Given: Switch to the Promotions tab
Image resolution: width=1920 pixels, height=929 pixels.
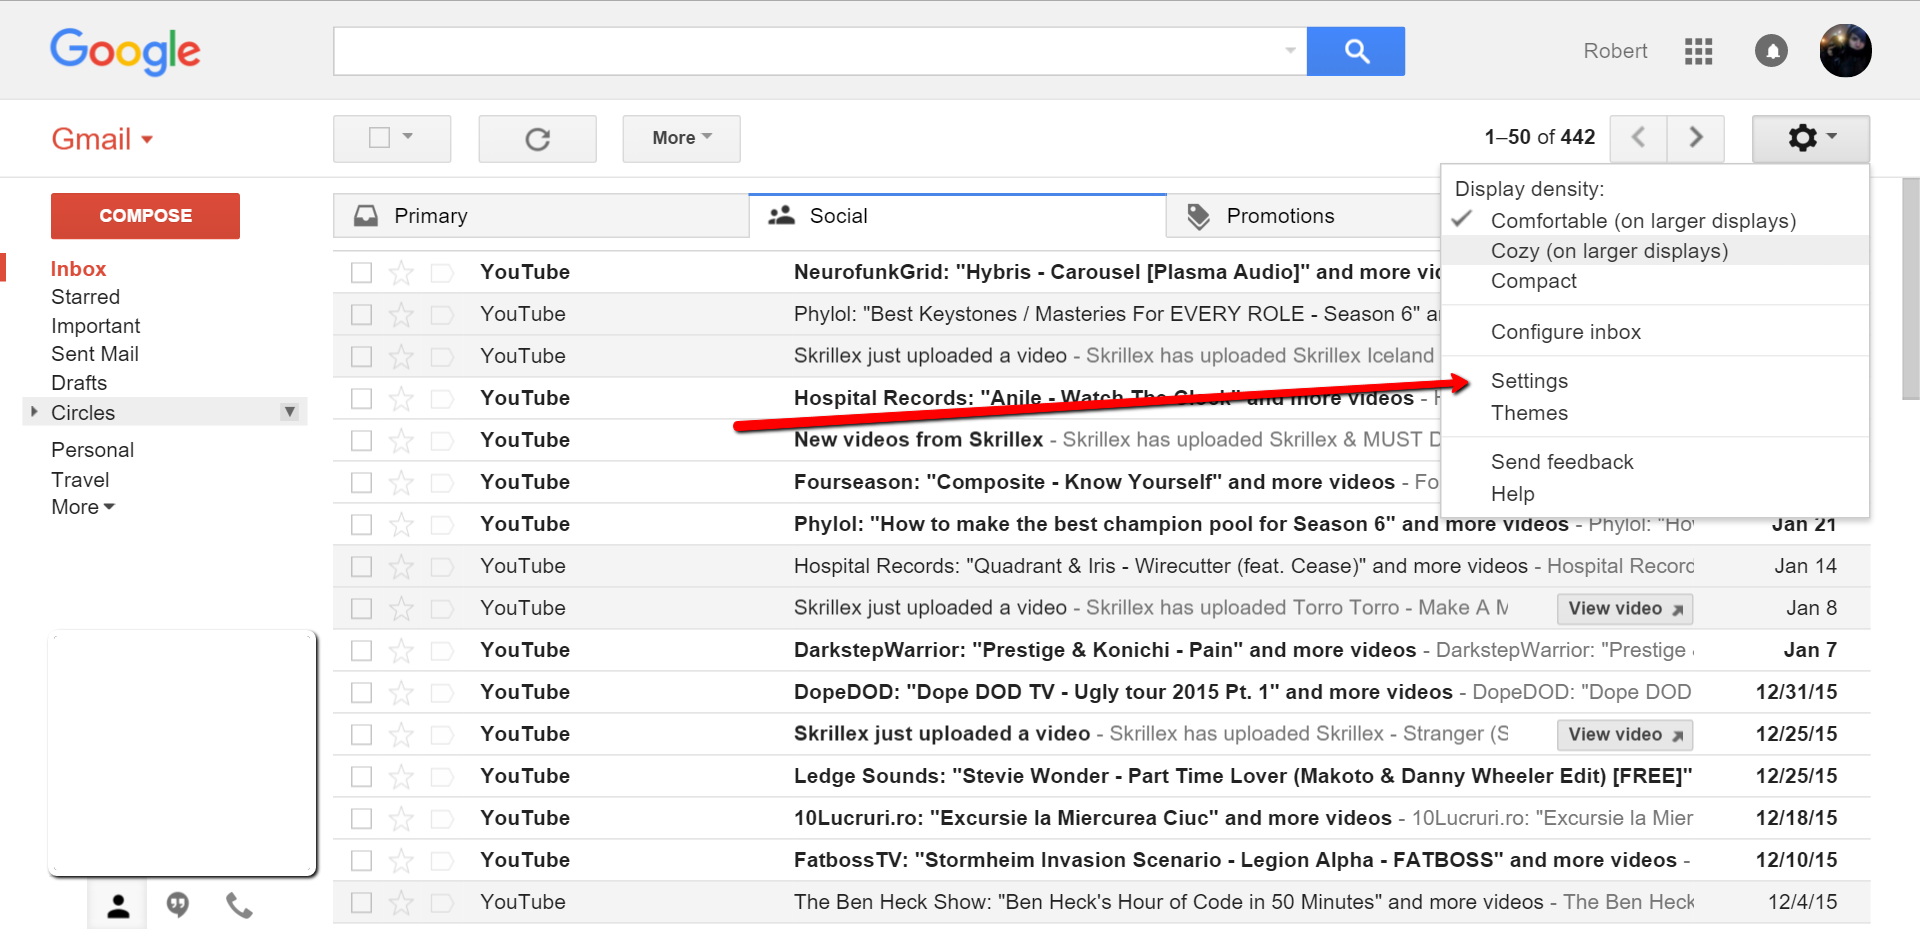Looking at the screenshot, I should (1279, 216).
